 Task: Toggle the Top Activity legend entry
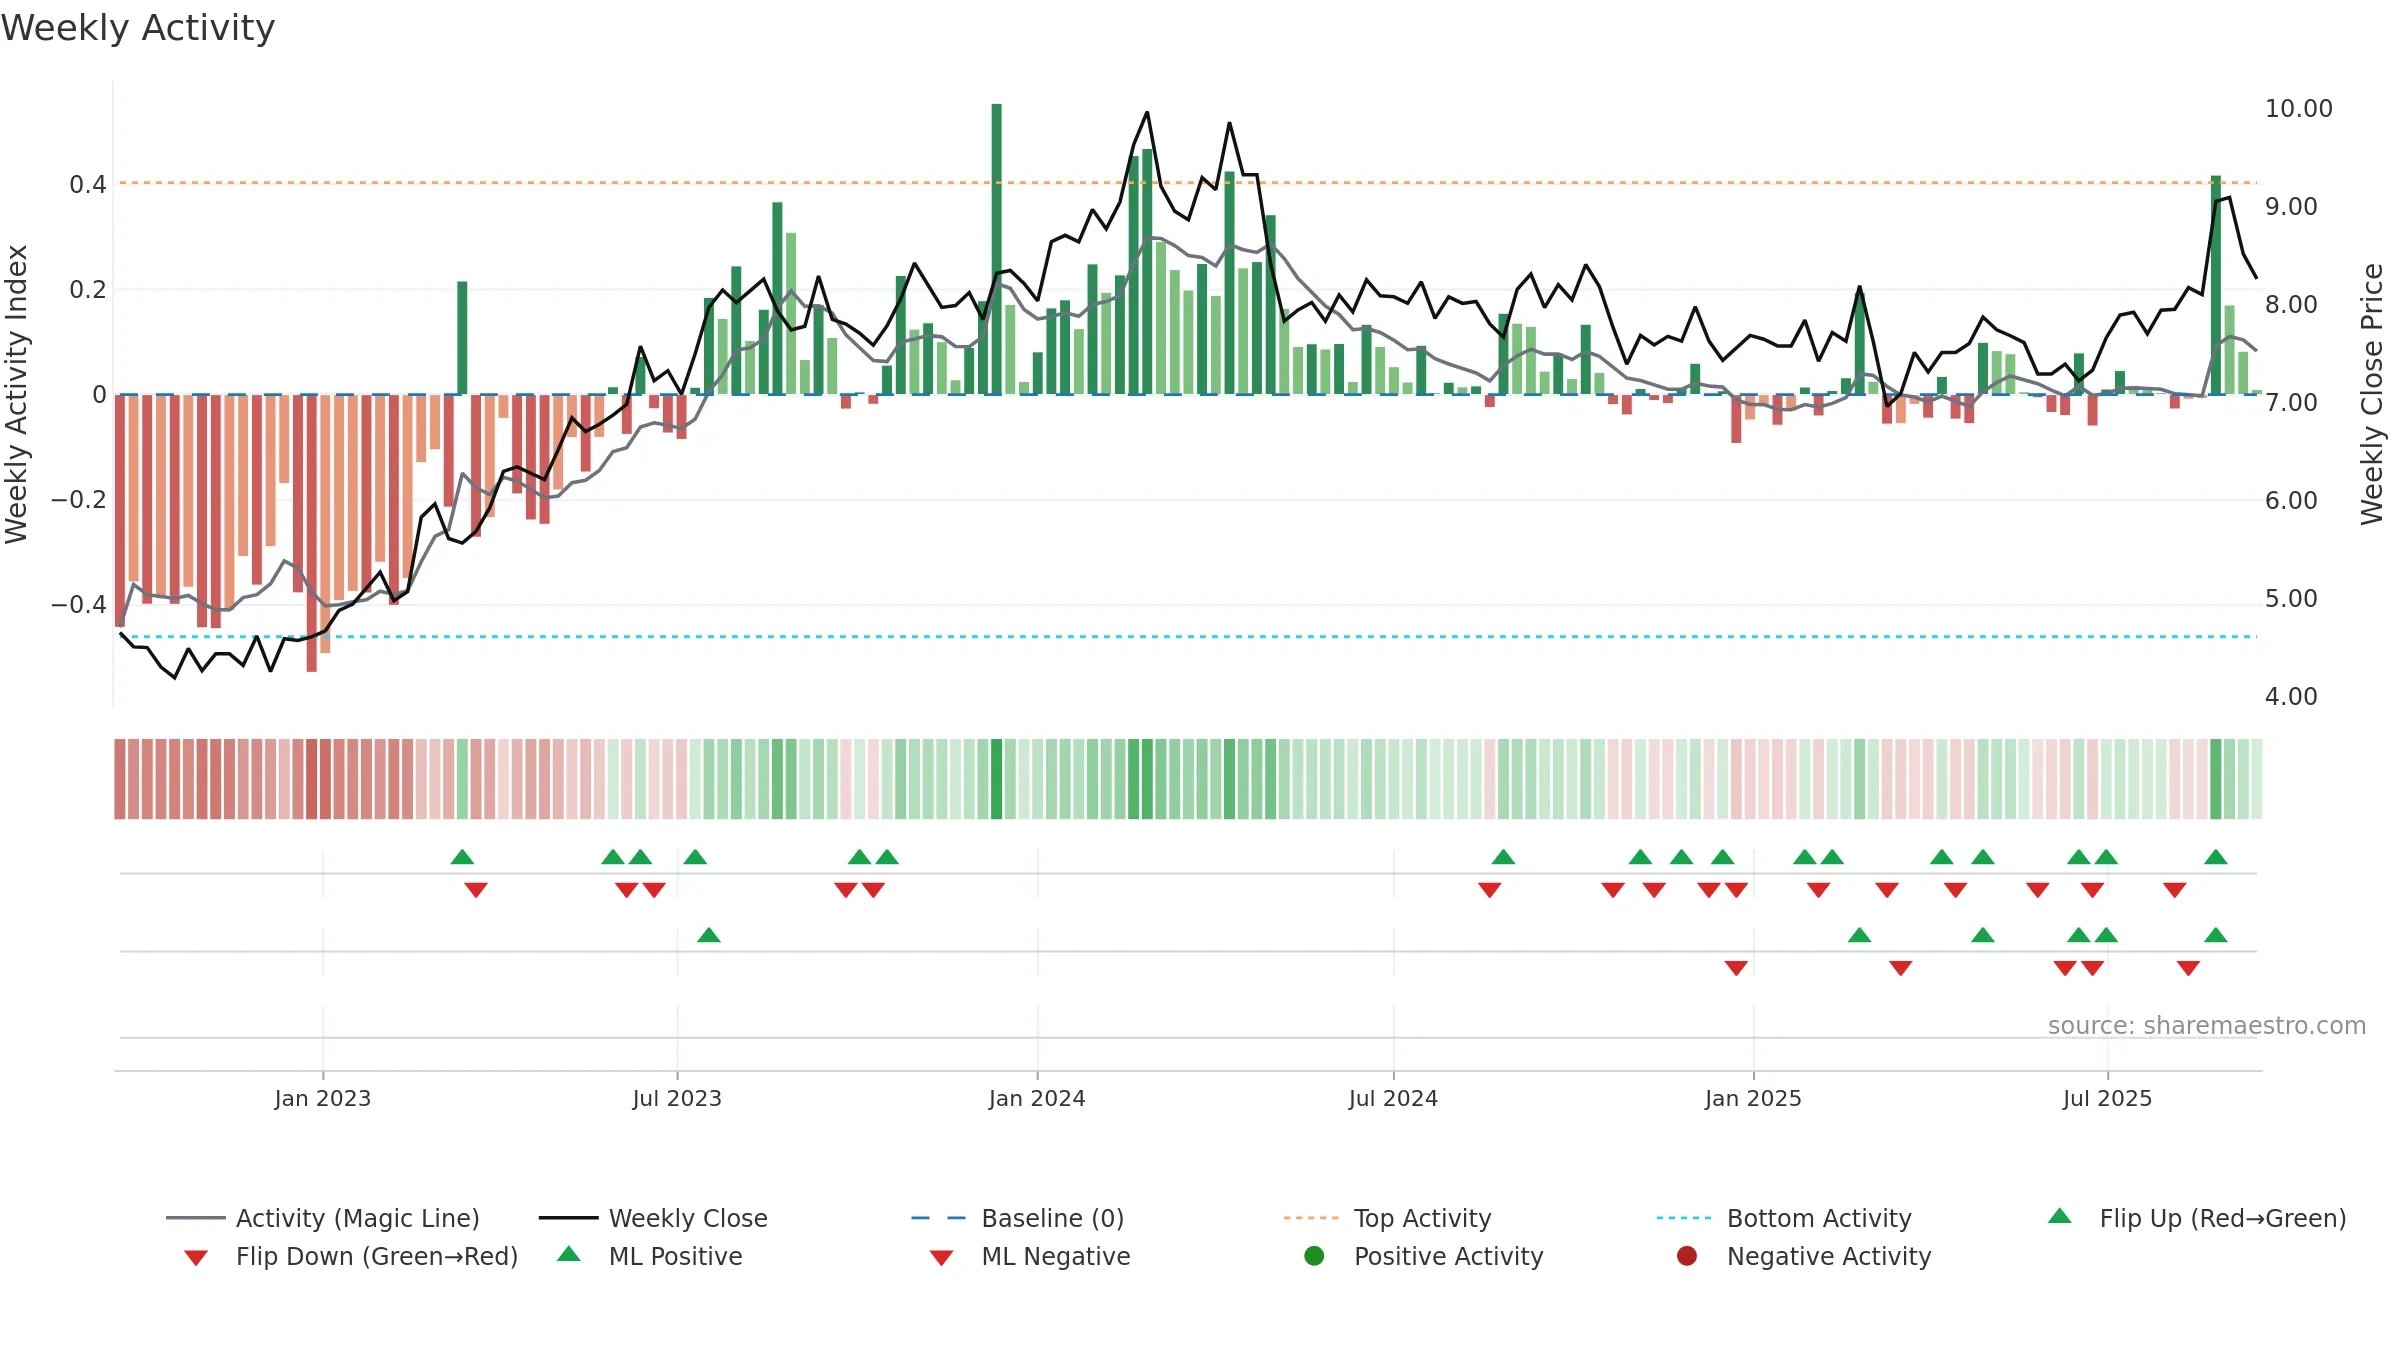click(x=1387, y=1218)
